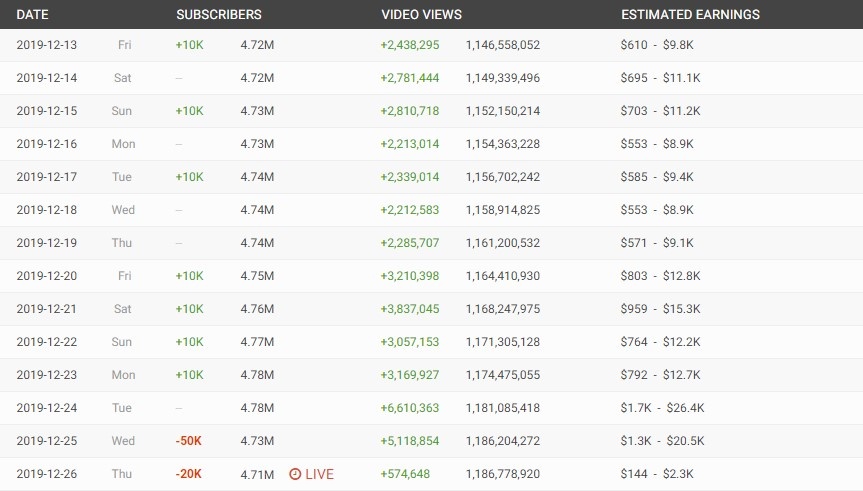
Task: Click the +3,837,045 views gain
Action: [410, 309]
